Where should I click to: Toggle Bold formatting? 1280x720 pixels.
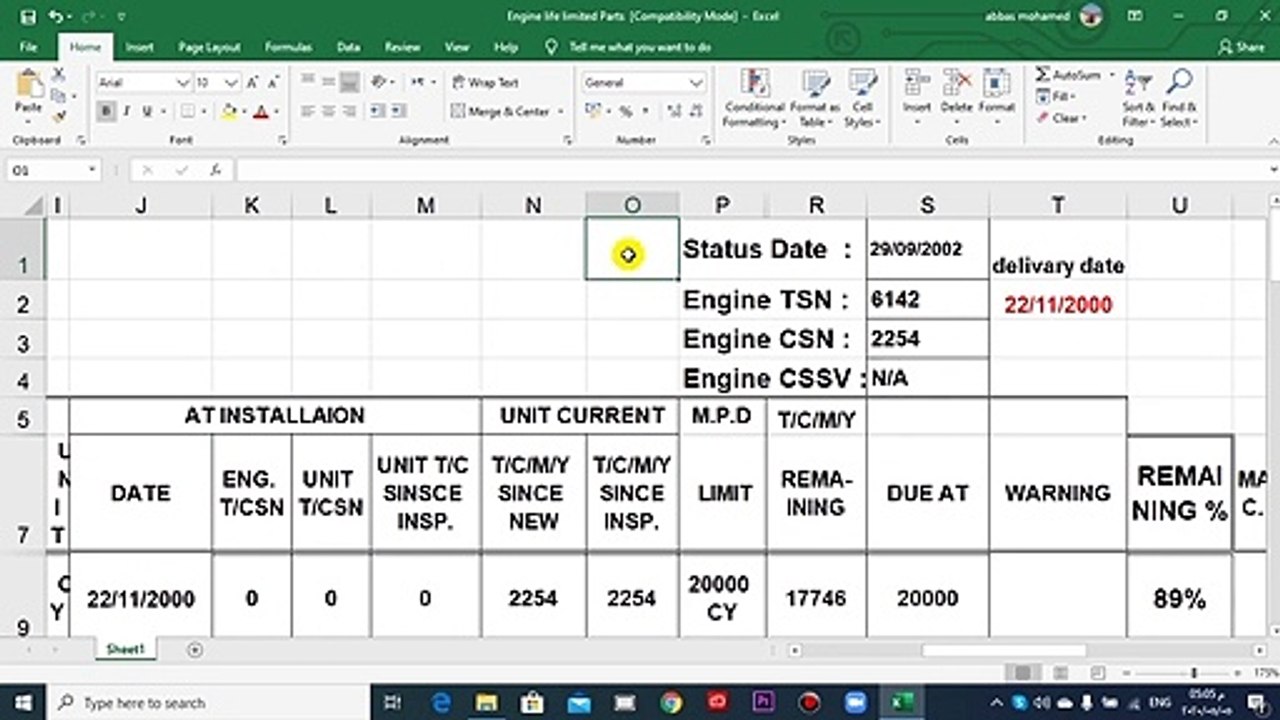[x=106, y=112]
